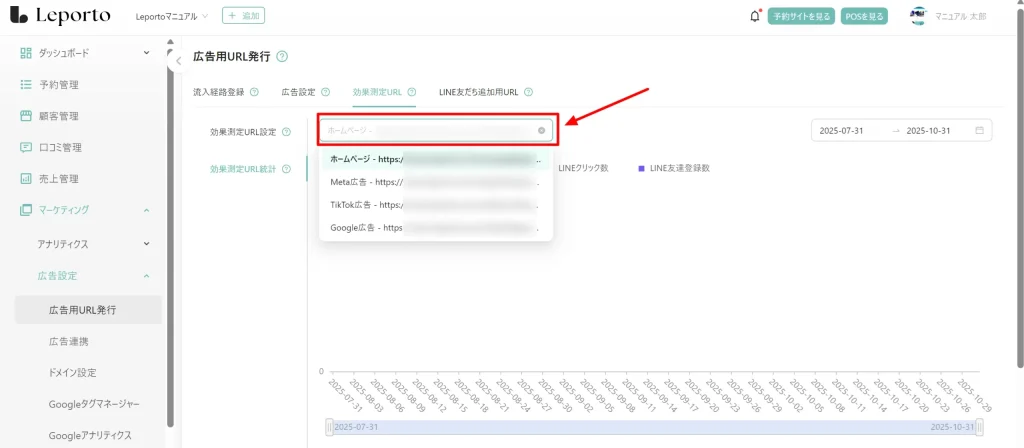Collapse the sidebar with the arrow handle
Viewport: 1024px width, 448px height.
pos(176,61)
